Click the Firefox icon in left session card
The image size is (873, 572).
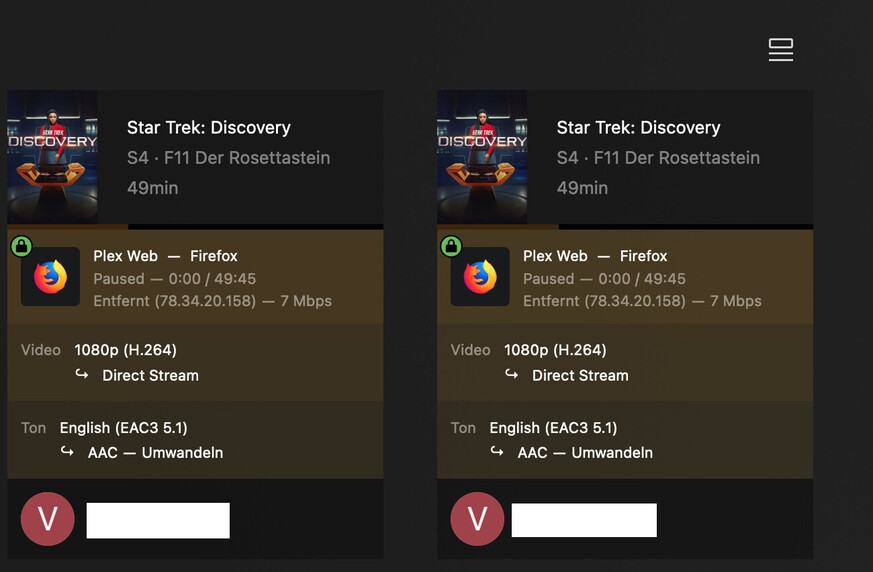50,277
